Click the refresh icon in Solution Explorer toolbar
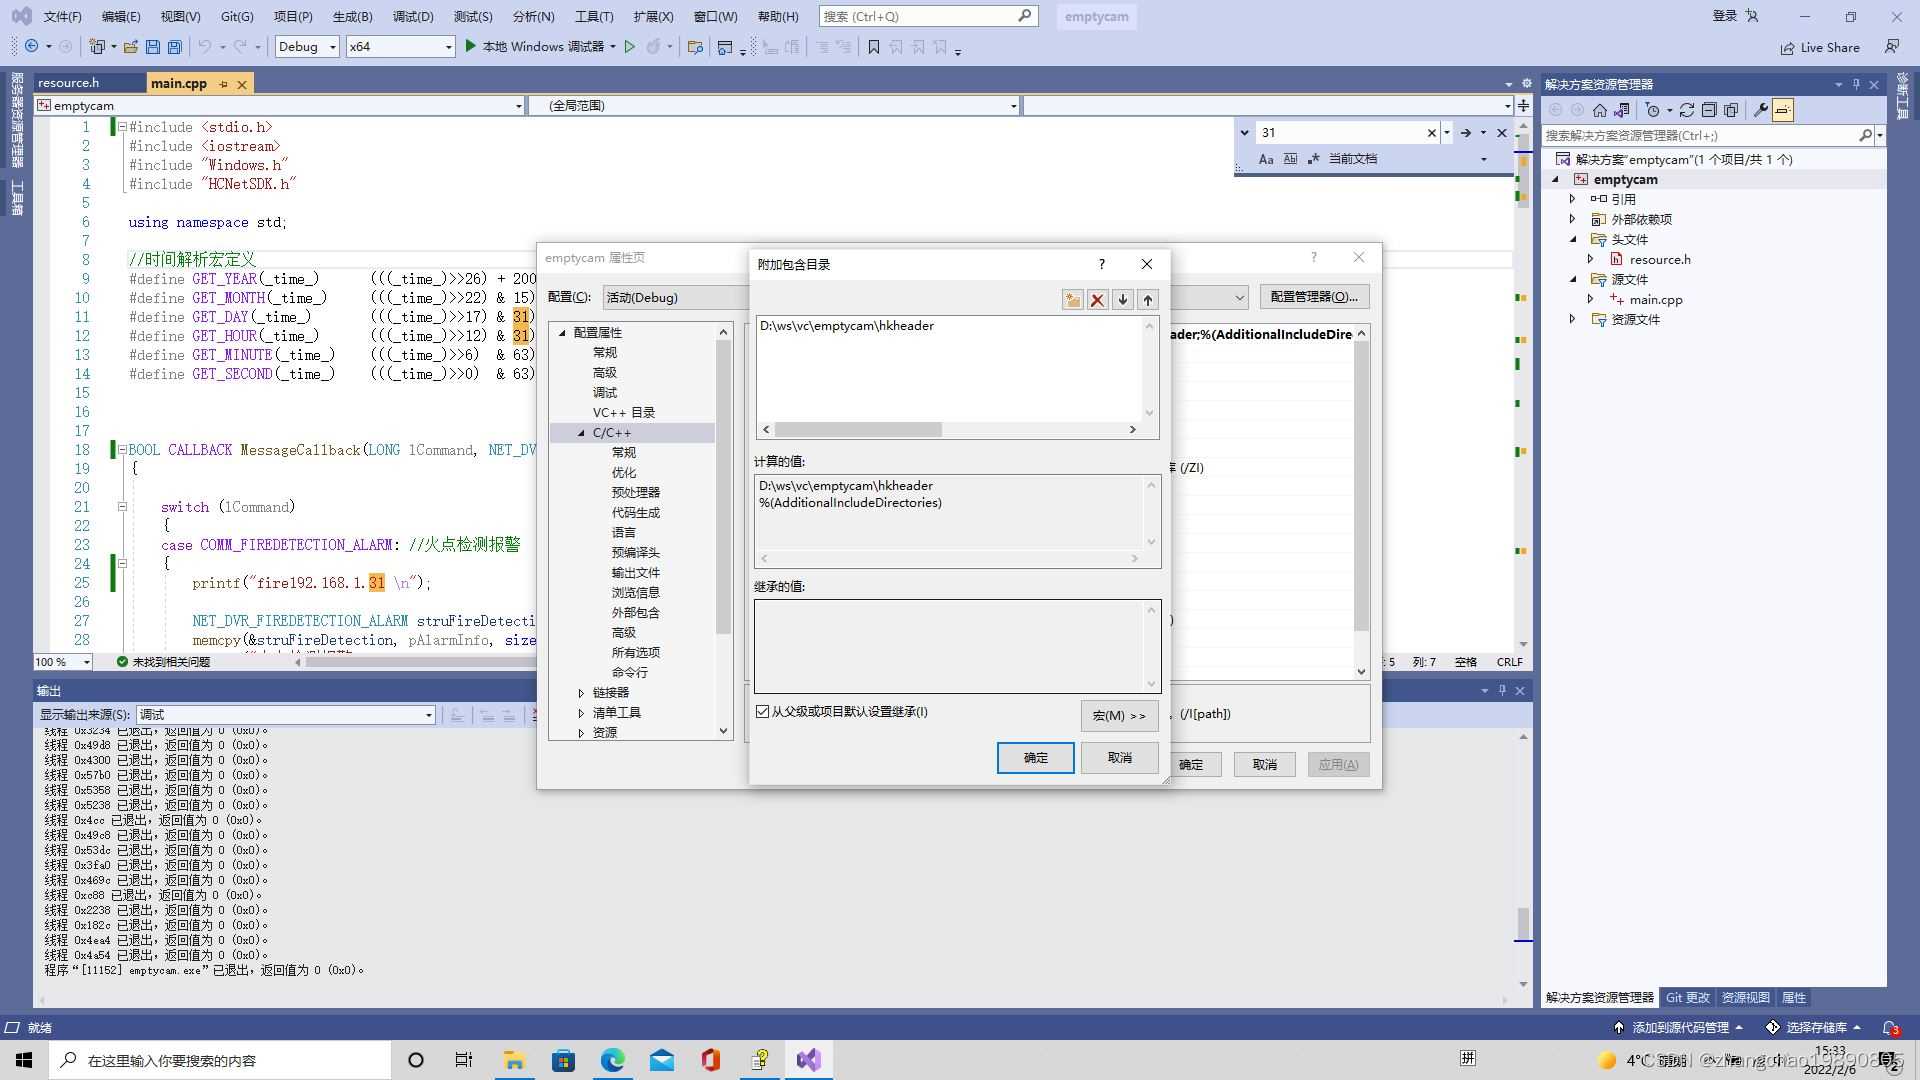1920x1080 pixels. (x=1687, y=110)
